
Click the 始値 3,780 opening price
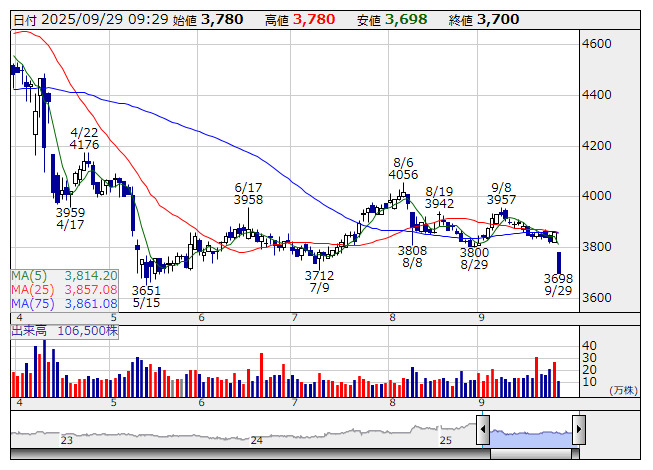tap(208, 20)
